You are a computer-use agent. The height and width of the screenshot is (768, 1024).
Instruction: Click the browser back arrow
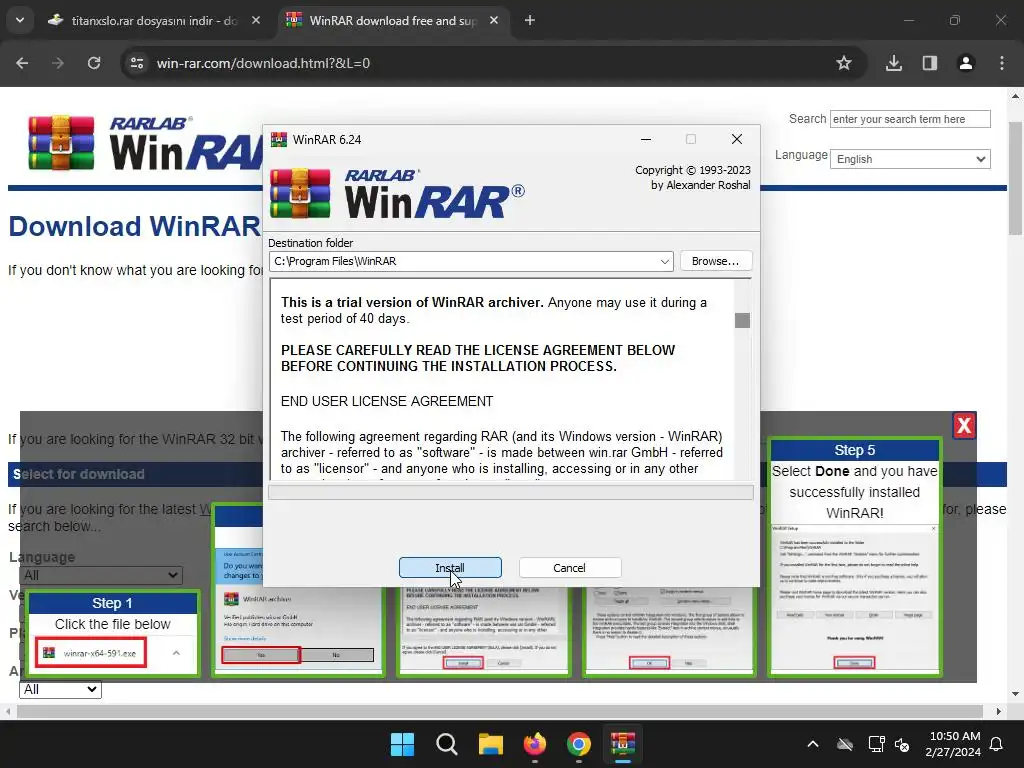point(22,63)
